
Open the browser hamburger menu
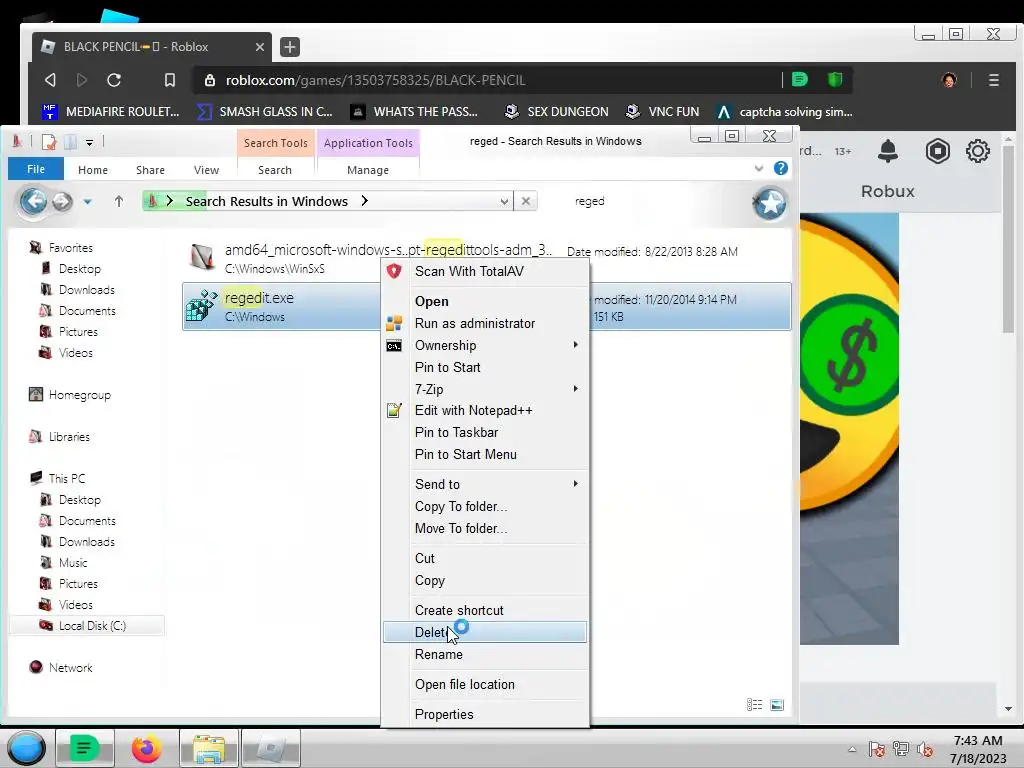click(x=993, y=80)
